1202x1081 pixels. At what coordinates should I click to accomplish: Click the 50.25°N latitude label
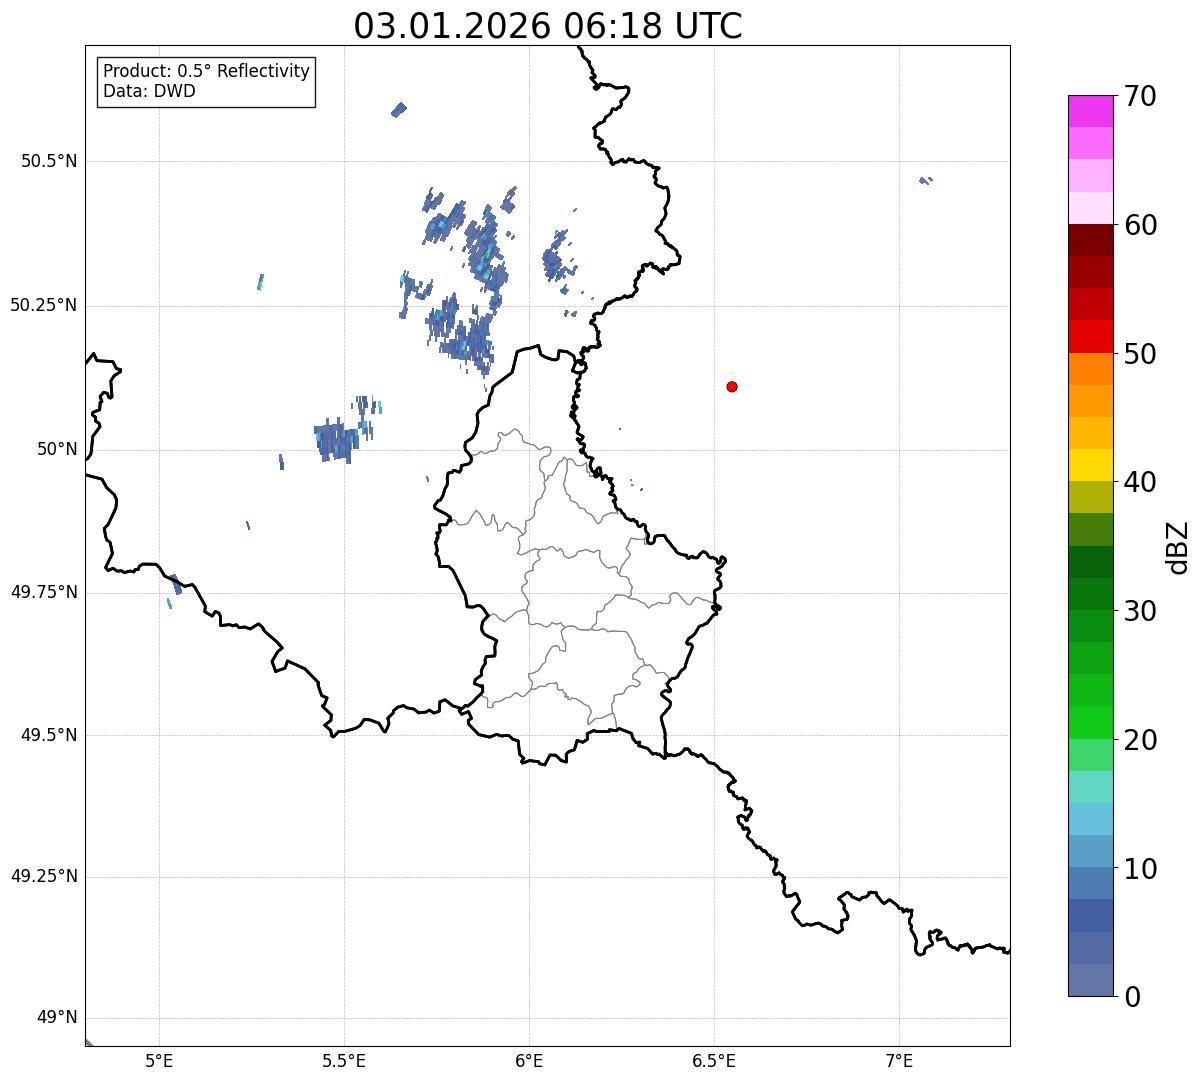pyautogui.click(x=44, y=305)
